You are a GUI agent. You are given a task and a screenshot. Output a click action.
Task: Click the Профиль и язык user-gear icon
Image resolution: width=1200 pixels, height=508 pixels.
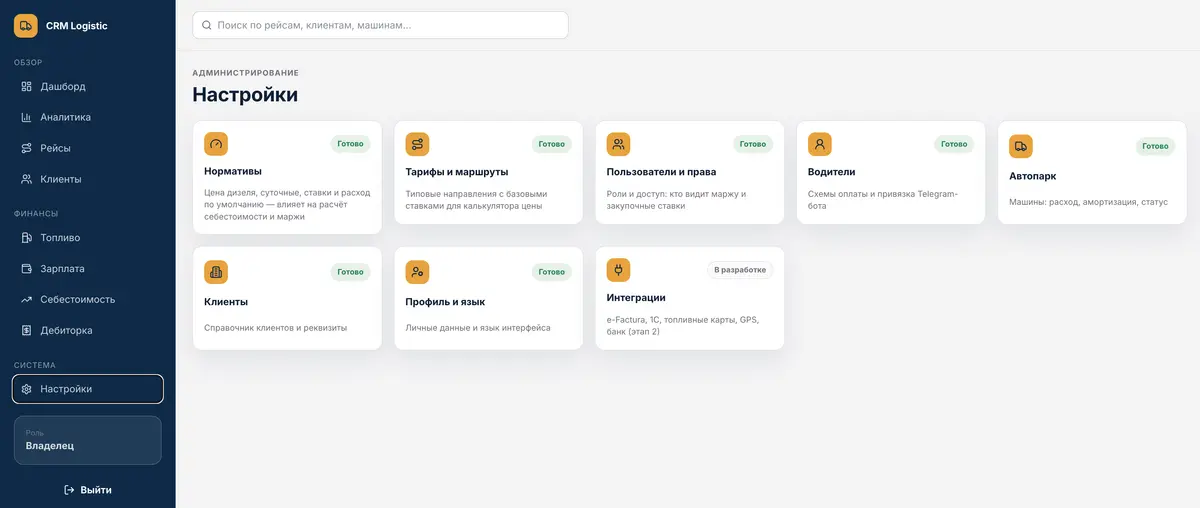click(417, 272)
